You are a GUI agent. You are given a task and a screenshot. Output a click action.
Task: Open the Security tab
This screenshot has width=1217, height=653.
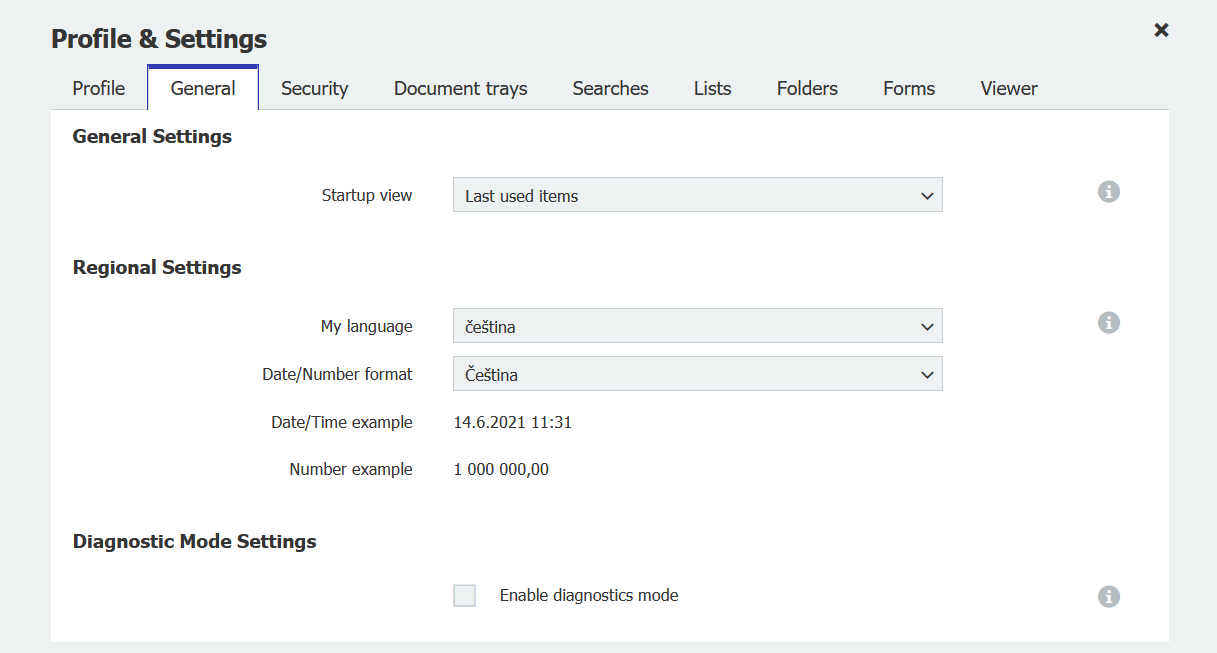pyautogui.click(x=314, y=88)
